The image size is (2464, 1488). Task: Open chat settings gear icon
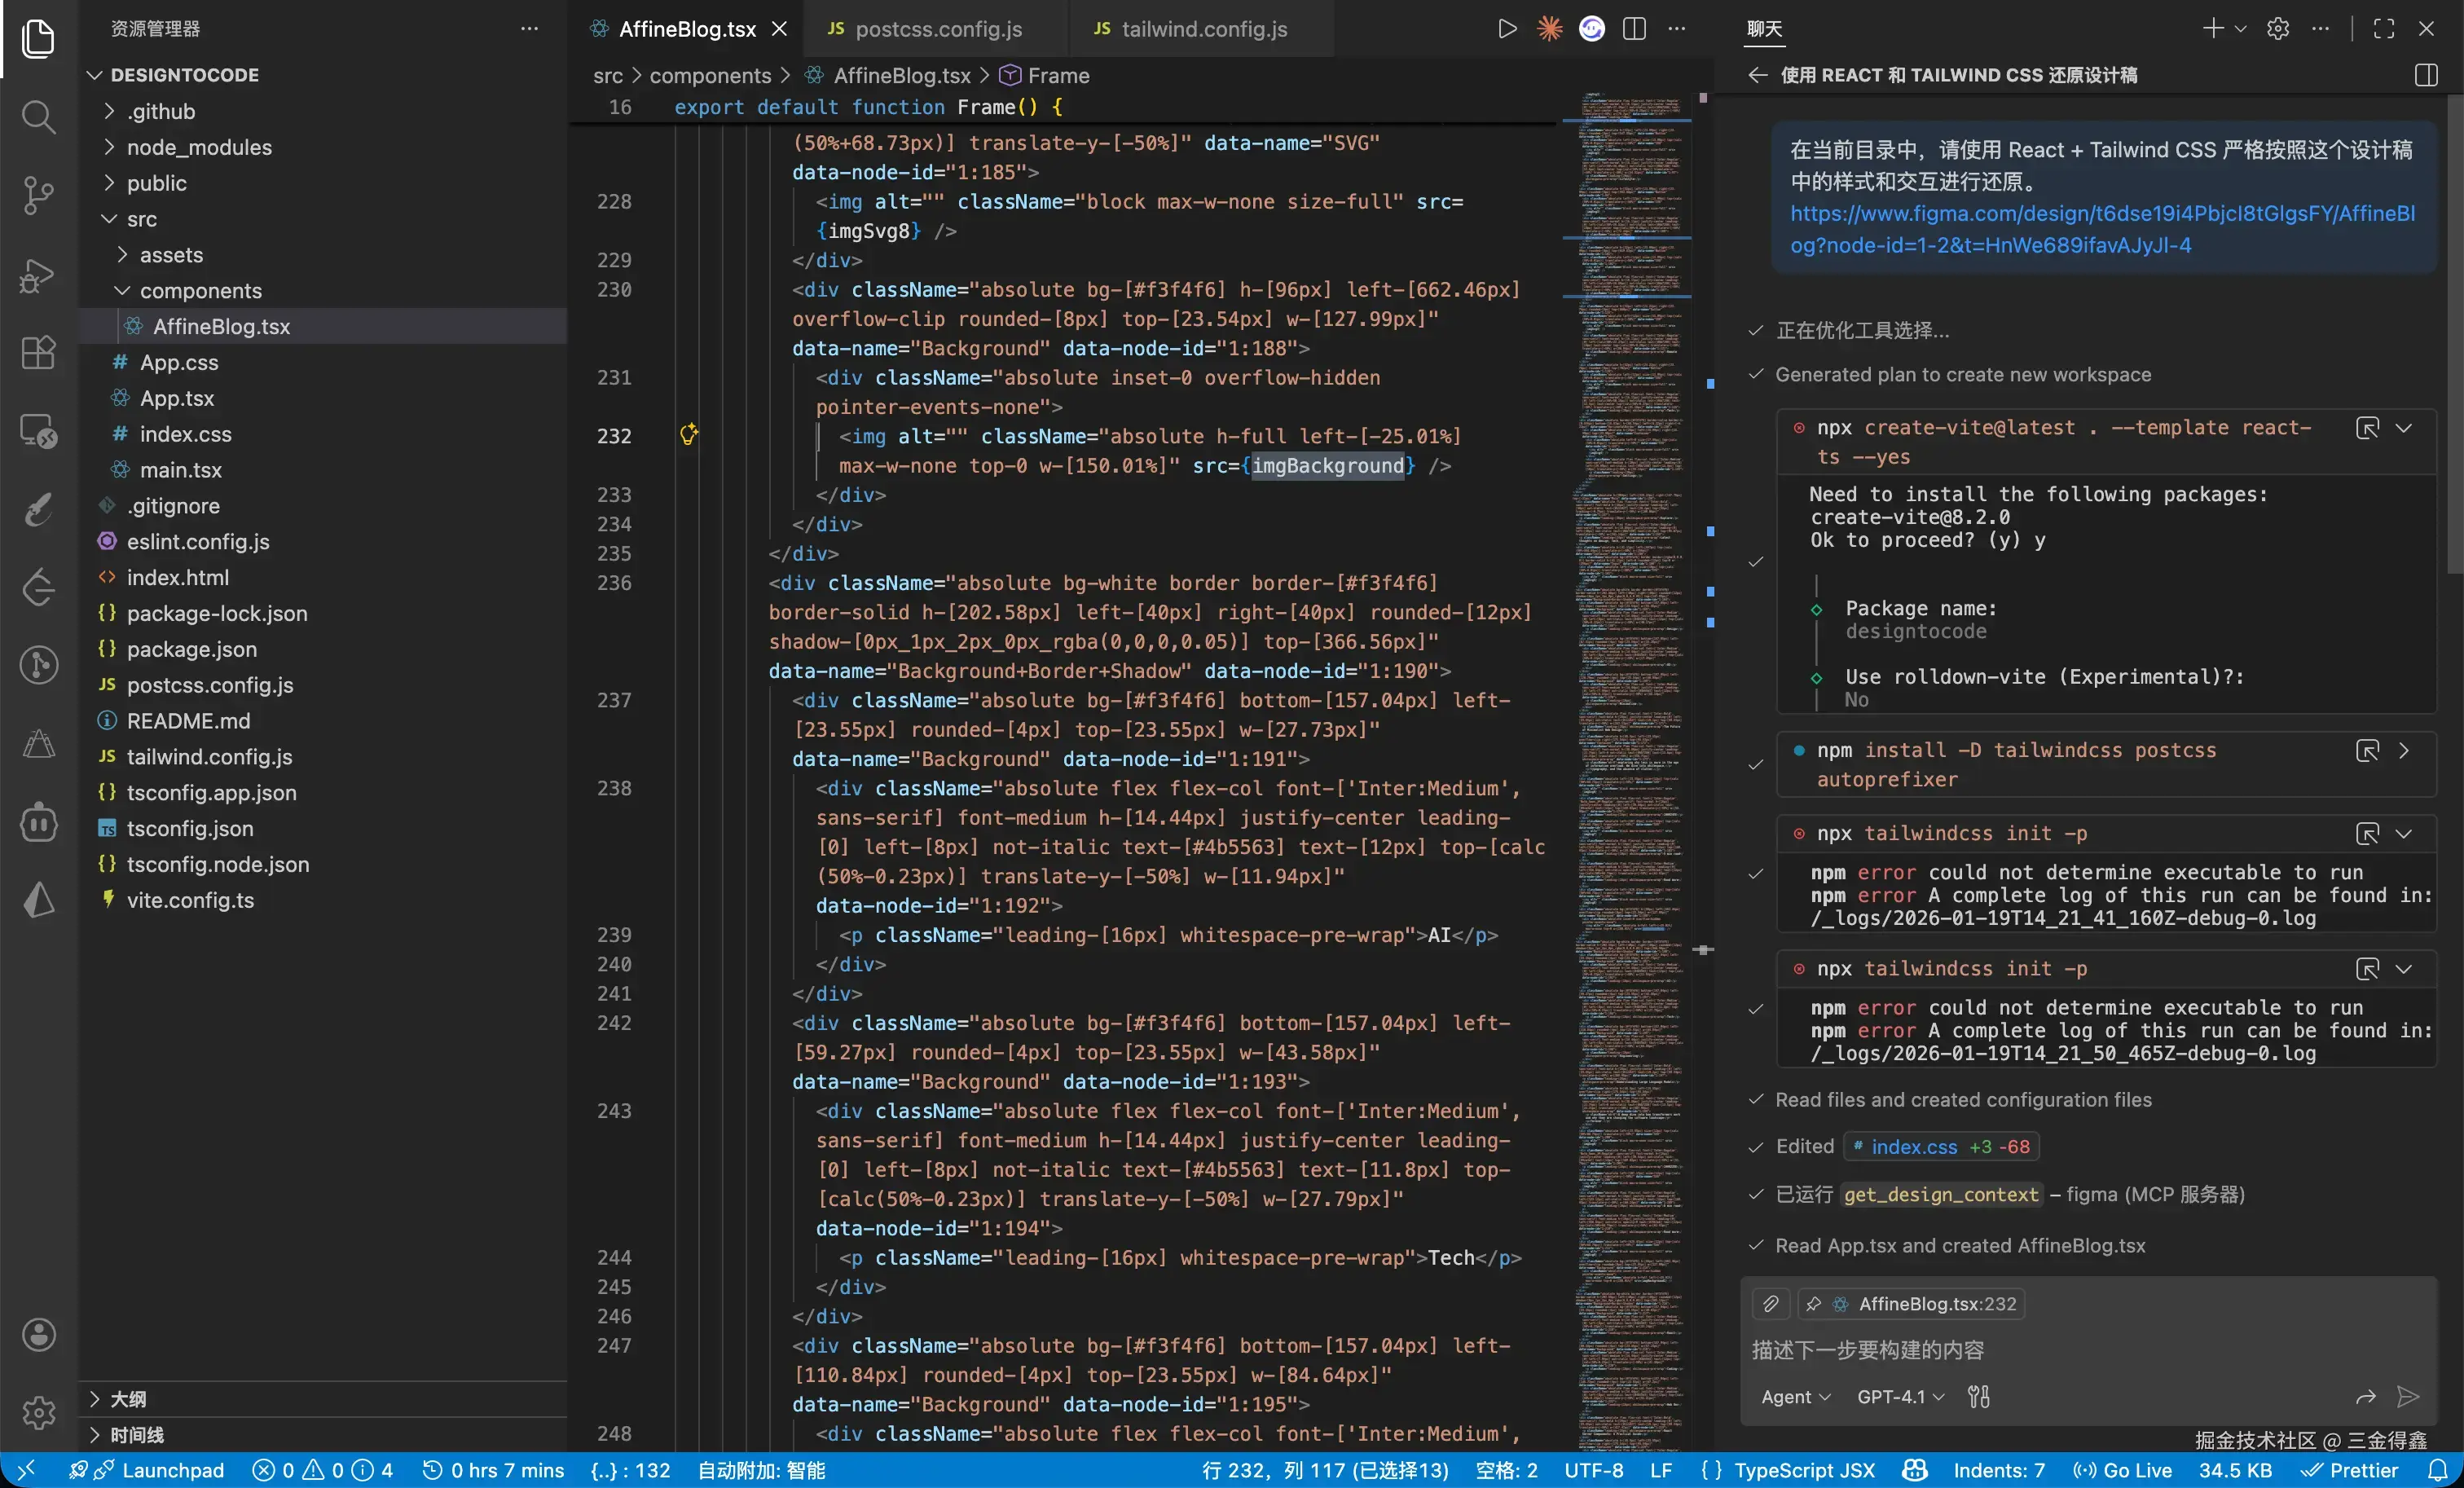2278,29
